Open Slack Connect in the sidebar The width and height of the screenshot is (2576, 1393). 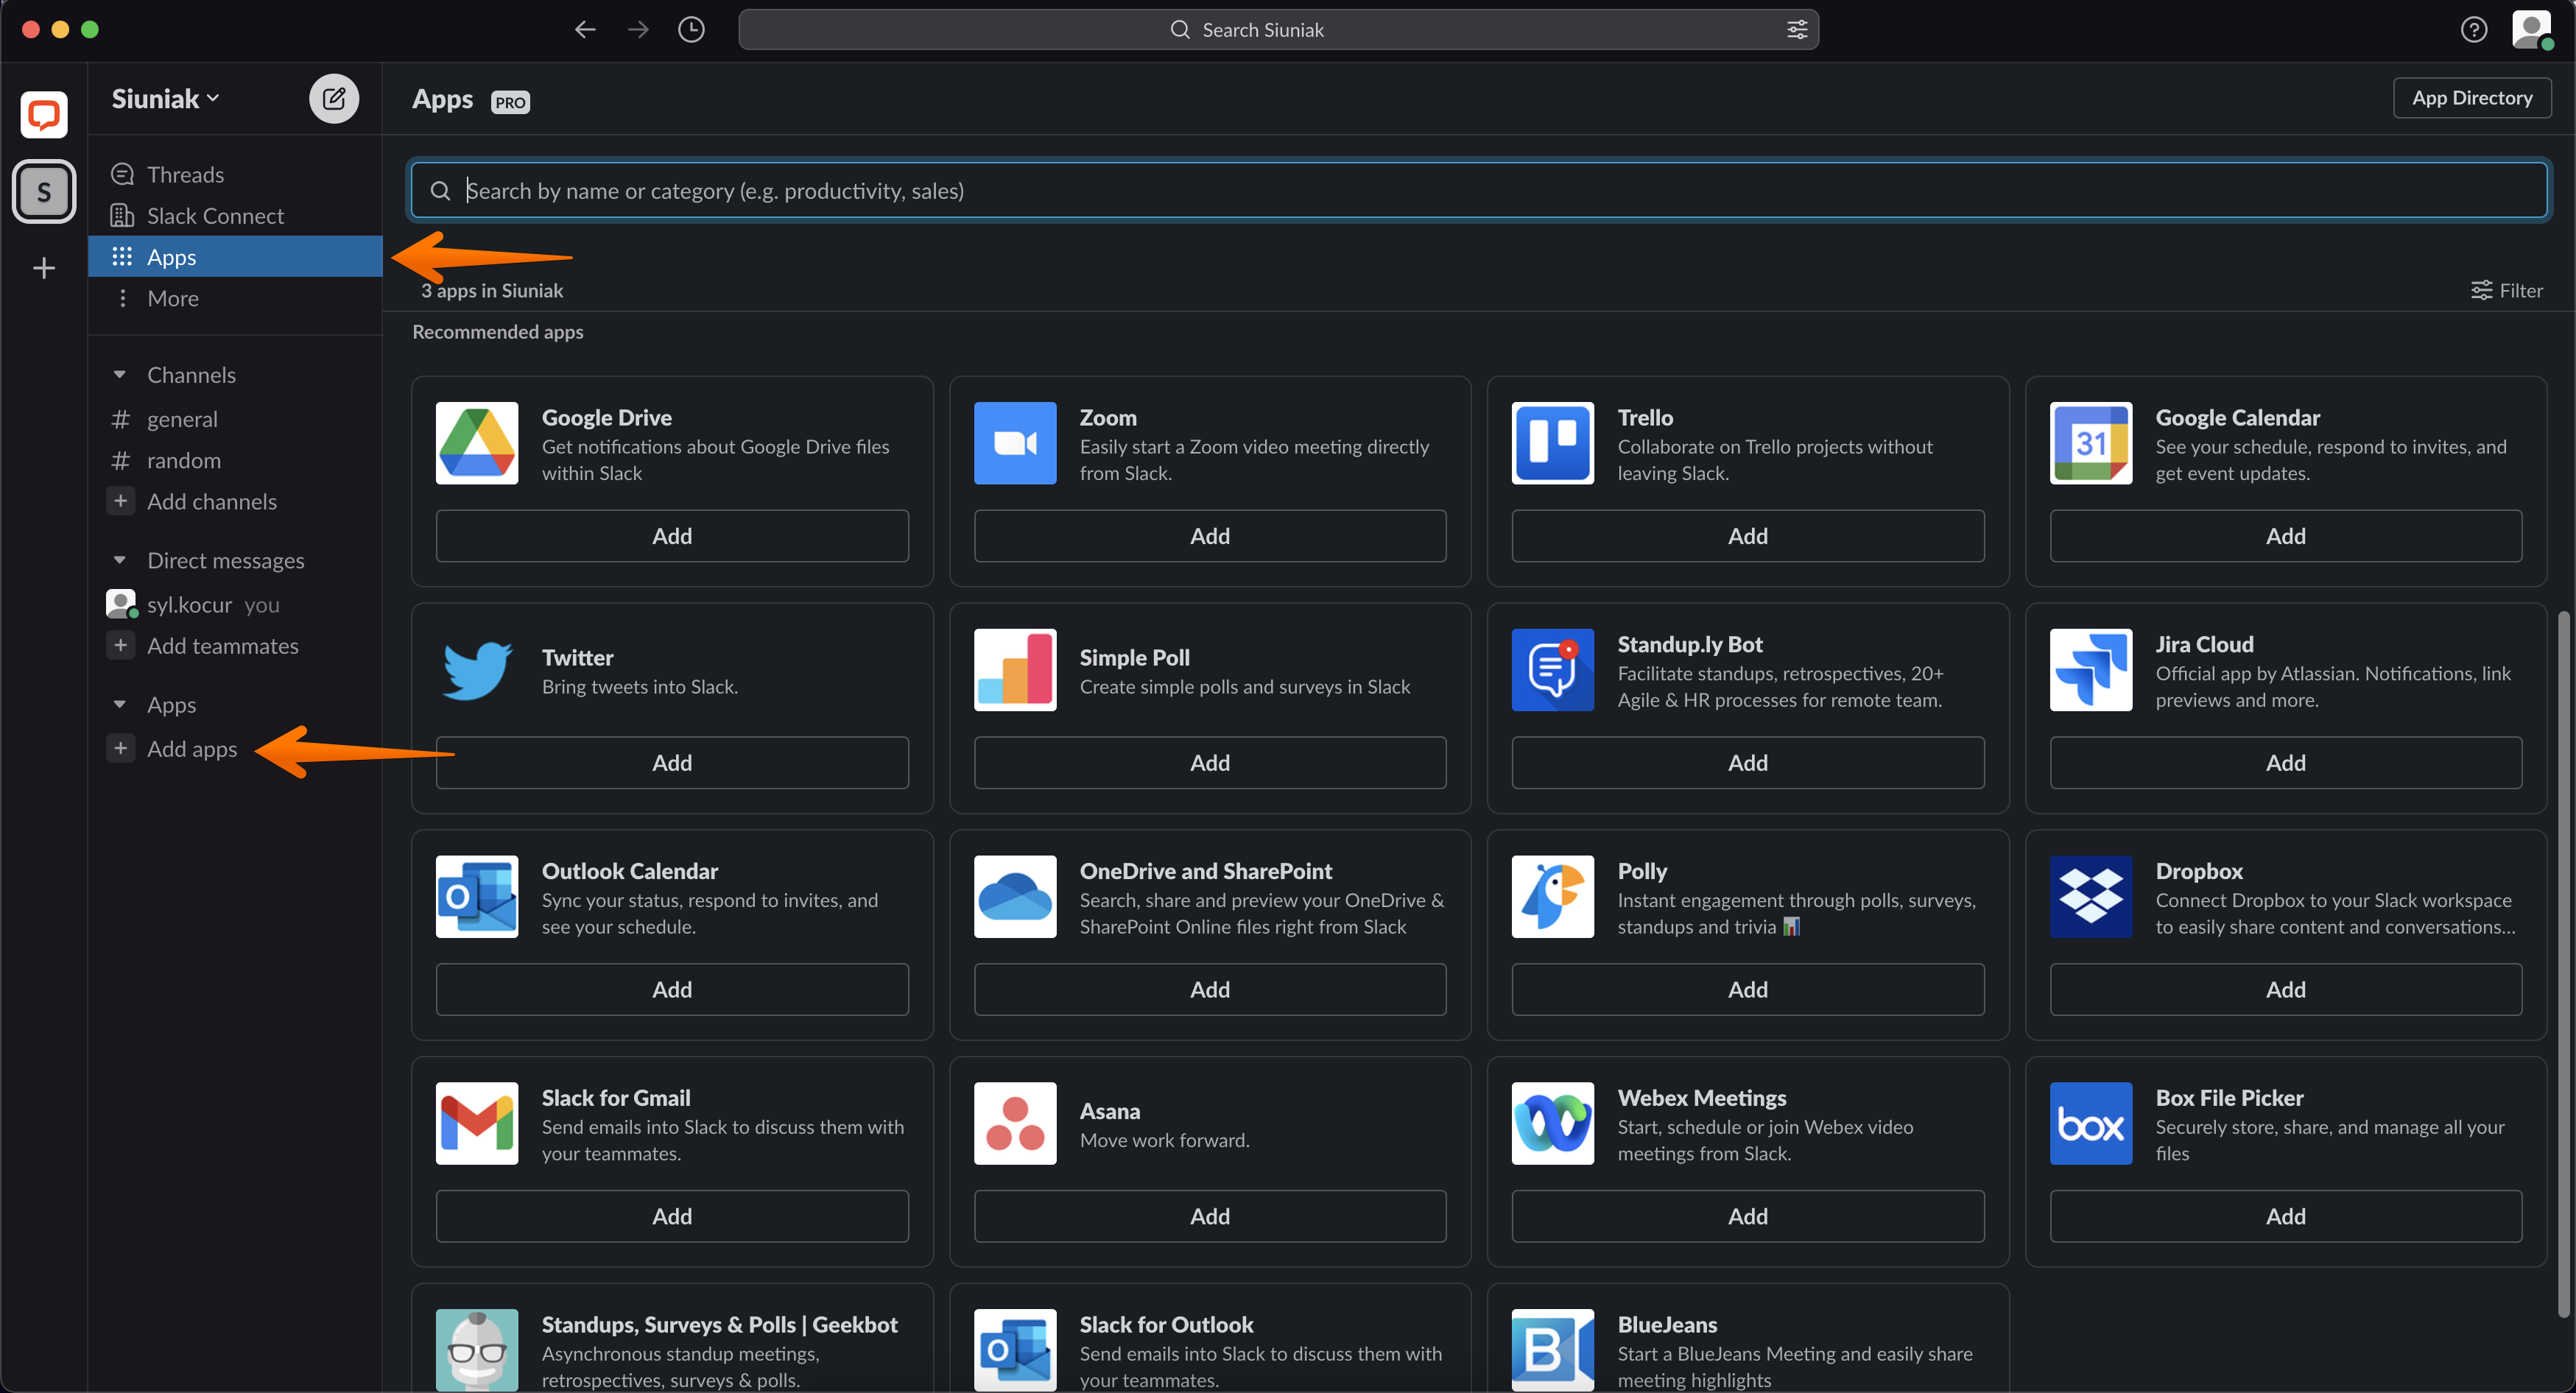[235, 216]
